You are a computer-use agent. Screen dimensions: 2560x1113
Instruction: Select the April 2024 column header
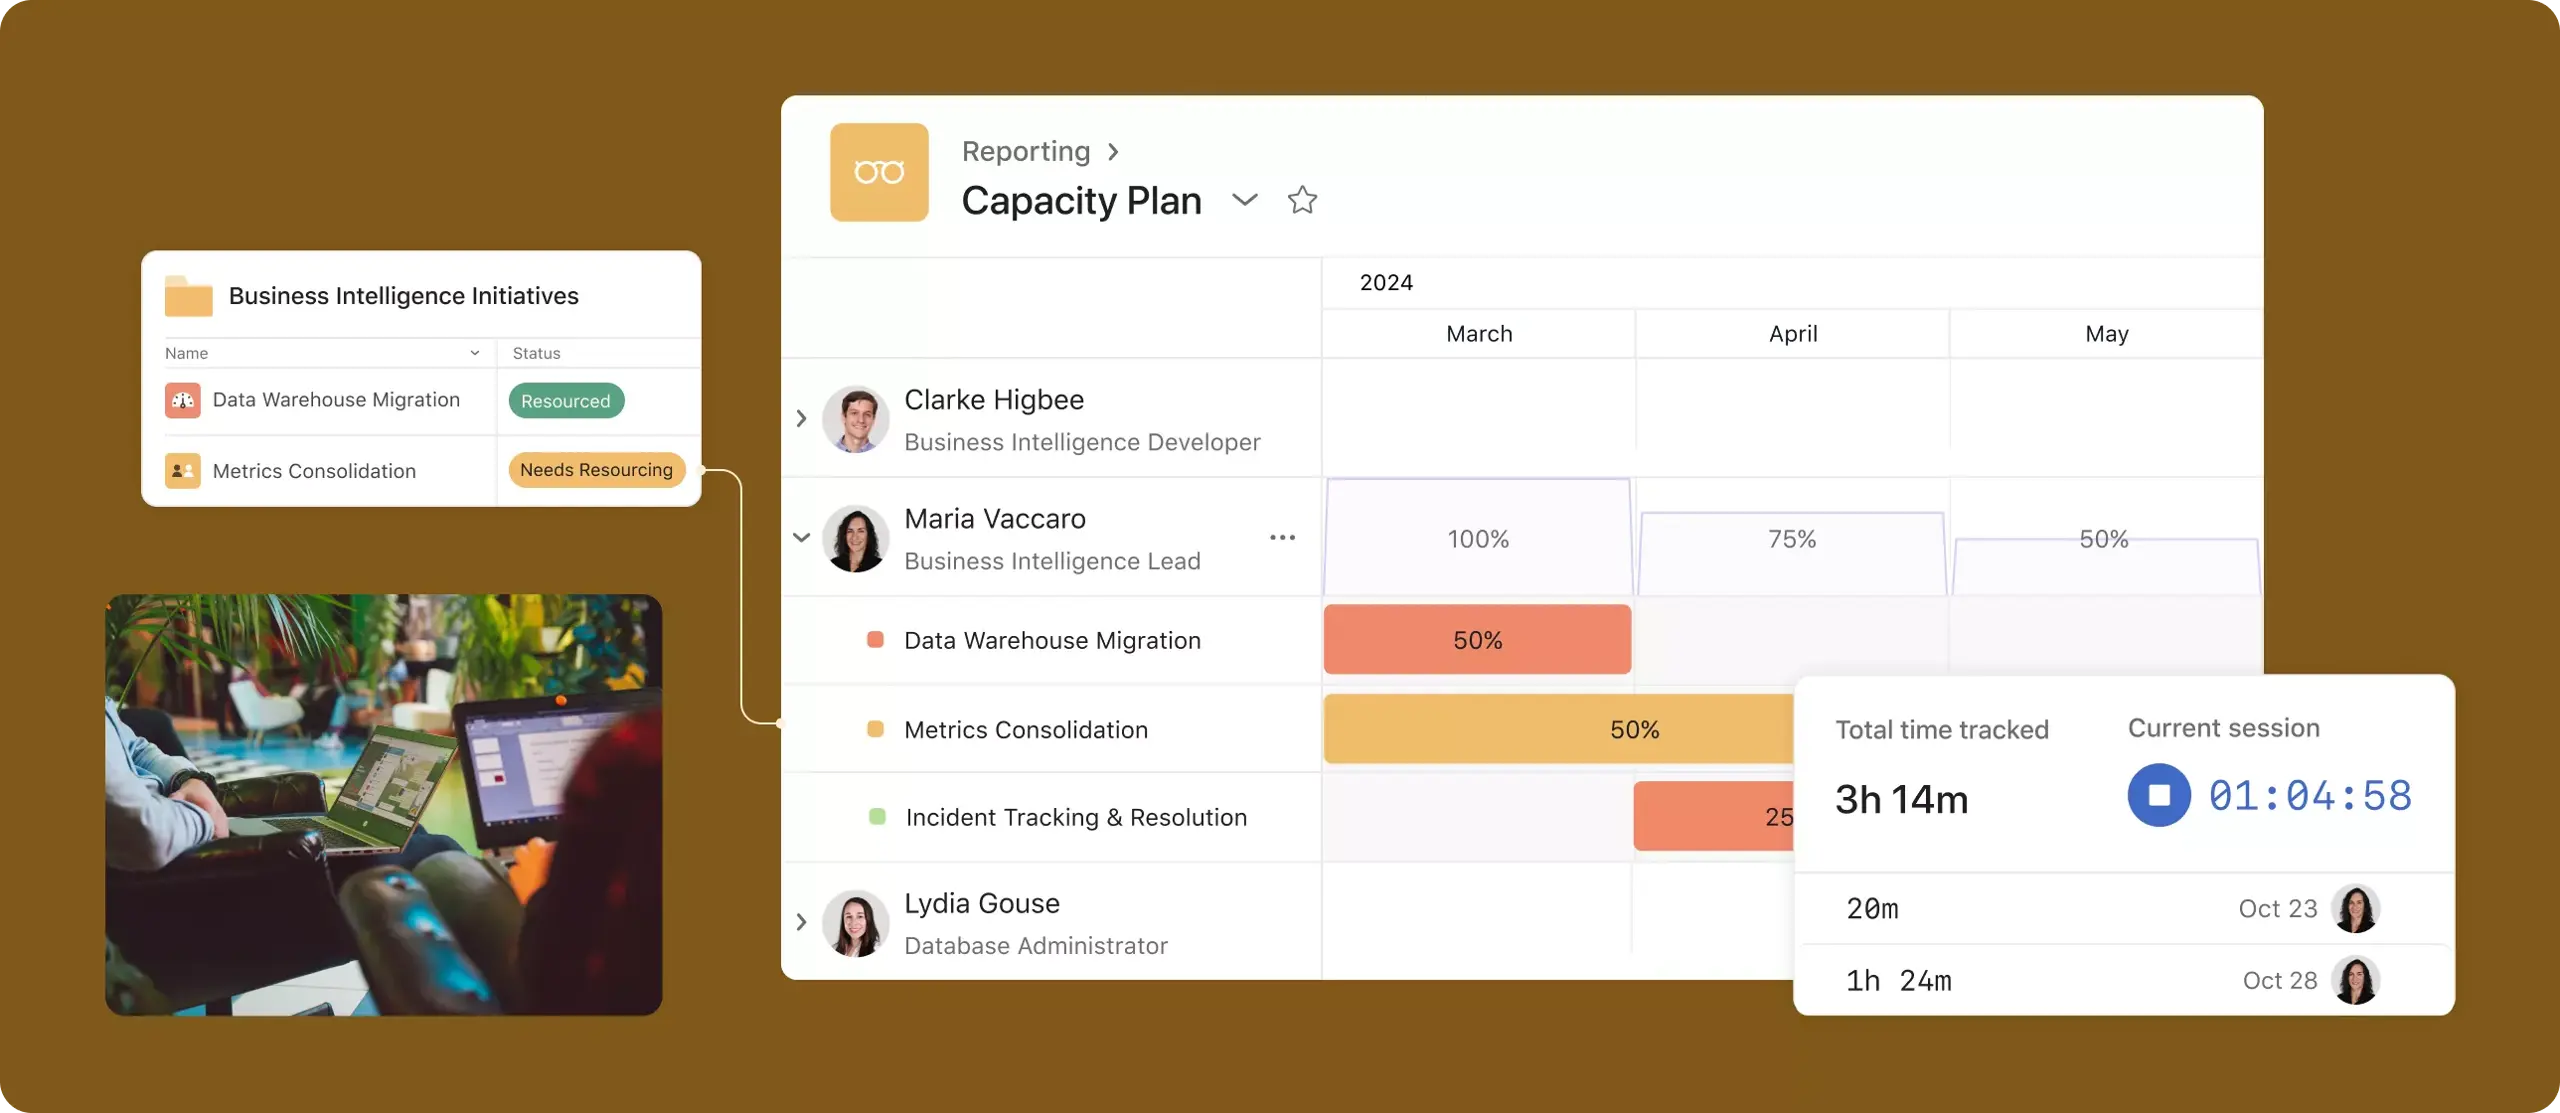1791,333
